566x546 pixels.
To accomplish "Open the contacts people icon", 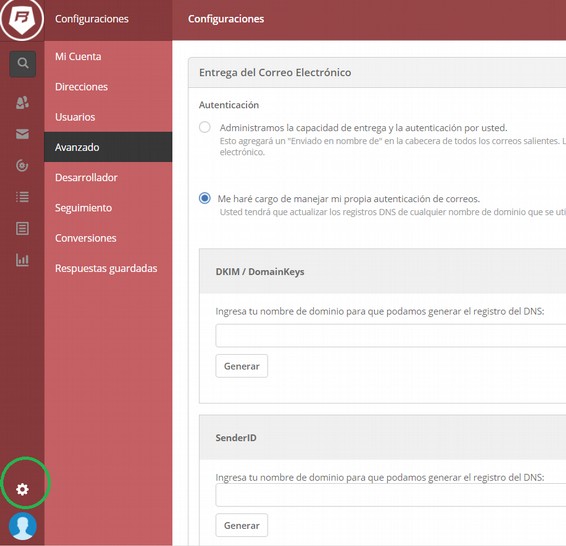I will pyautogui.click(x=22, y=103).
